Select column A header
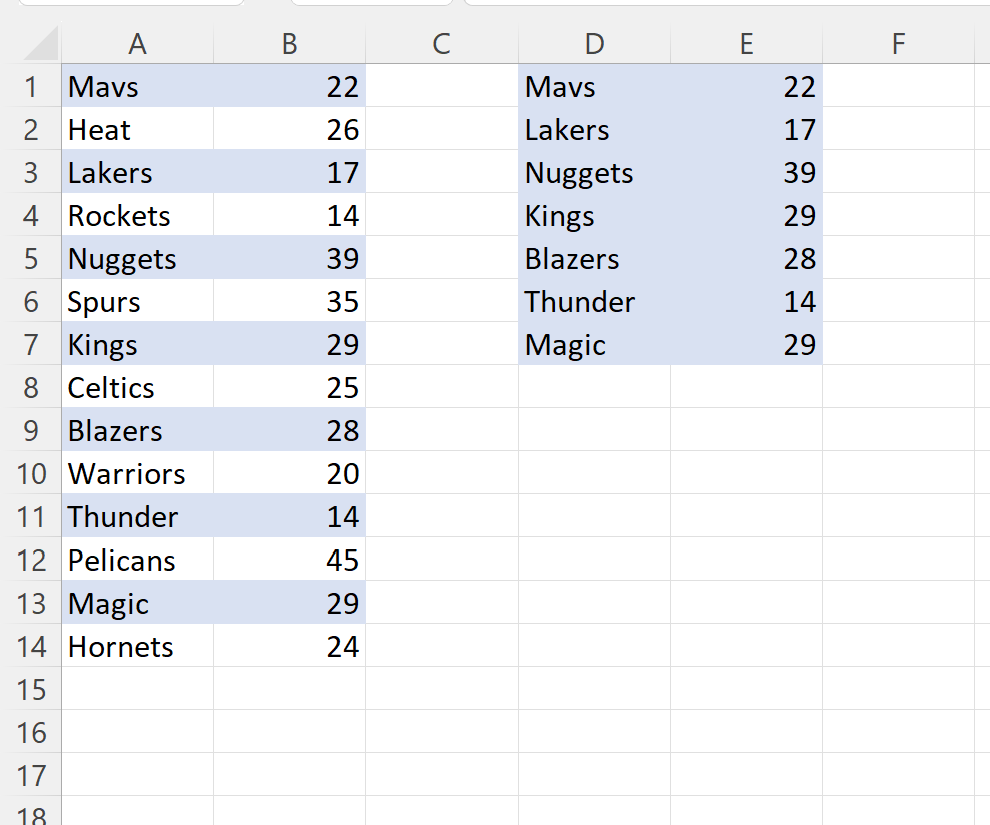The image size is (990, 825). tap(138, 44)
